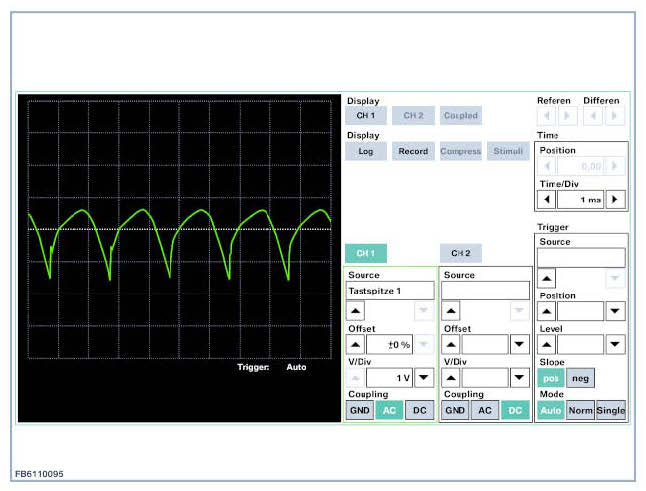Switch trigger mode to Single
The width and height of the screenshot is (646, 491).
611,410
